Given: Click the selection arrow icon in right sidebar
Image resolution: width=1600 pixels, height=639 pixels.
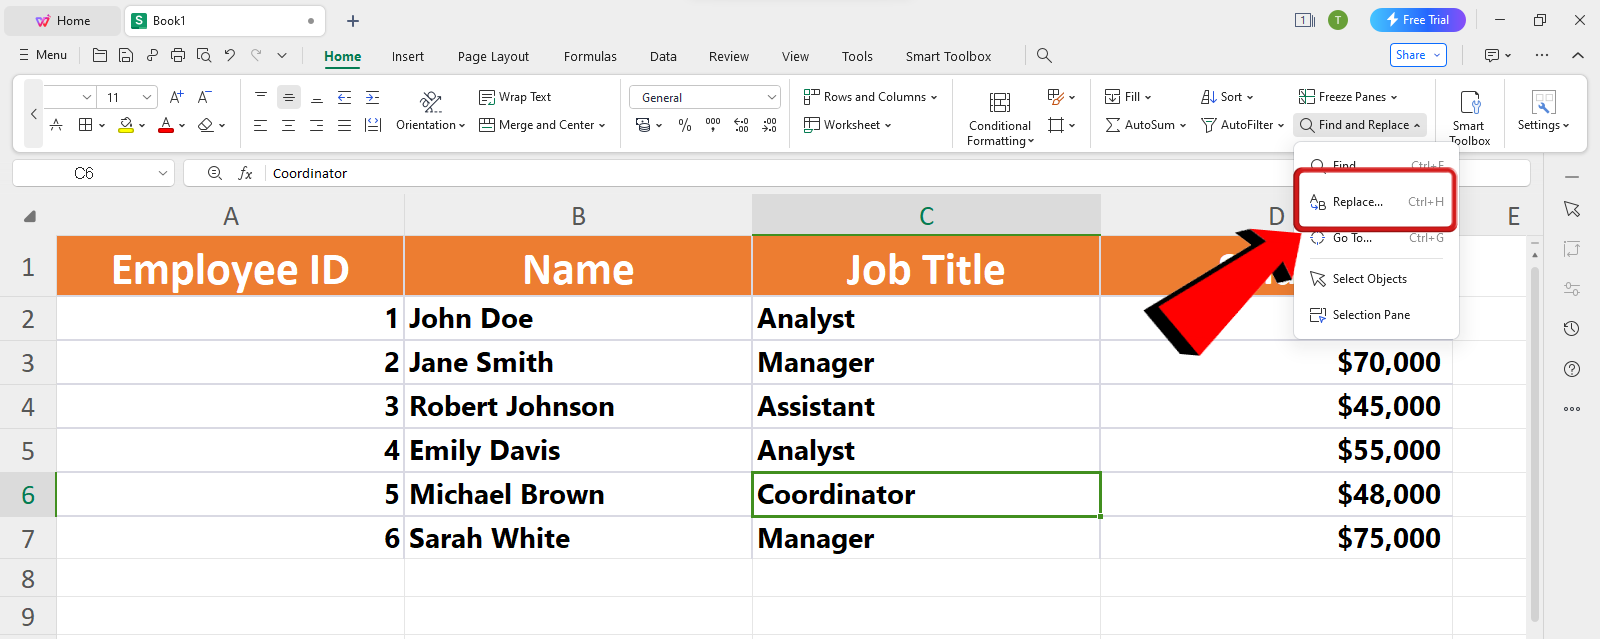Looking at the screenshot, I should pos(1572,209).
